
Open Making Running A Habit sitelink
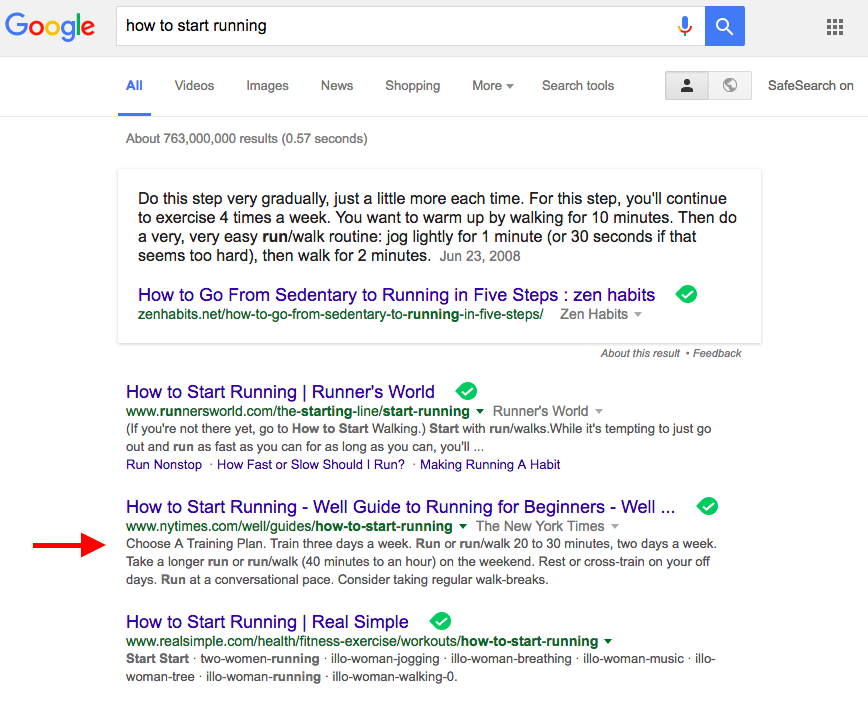(490, 465)
